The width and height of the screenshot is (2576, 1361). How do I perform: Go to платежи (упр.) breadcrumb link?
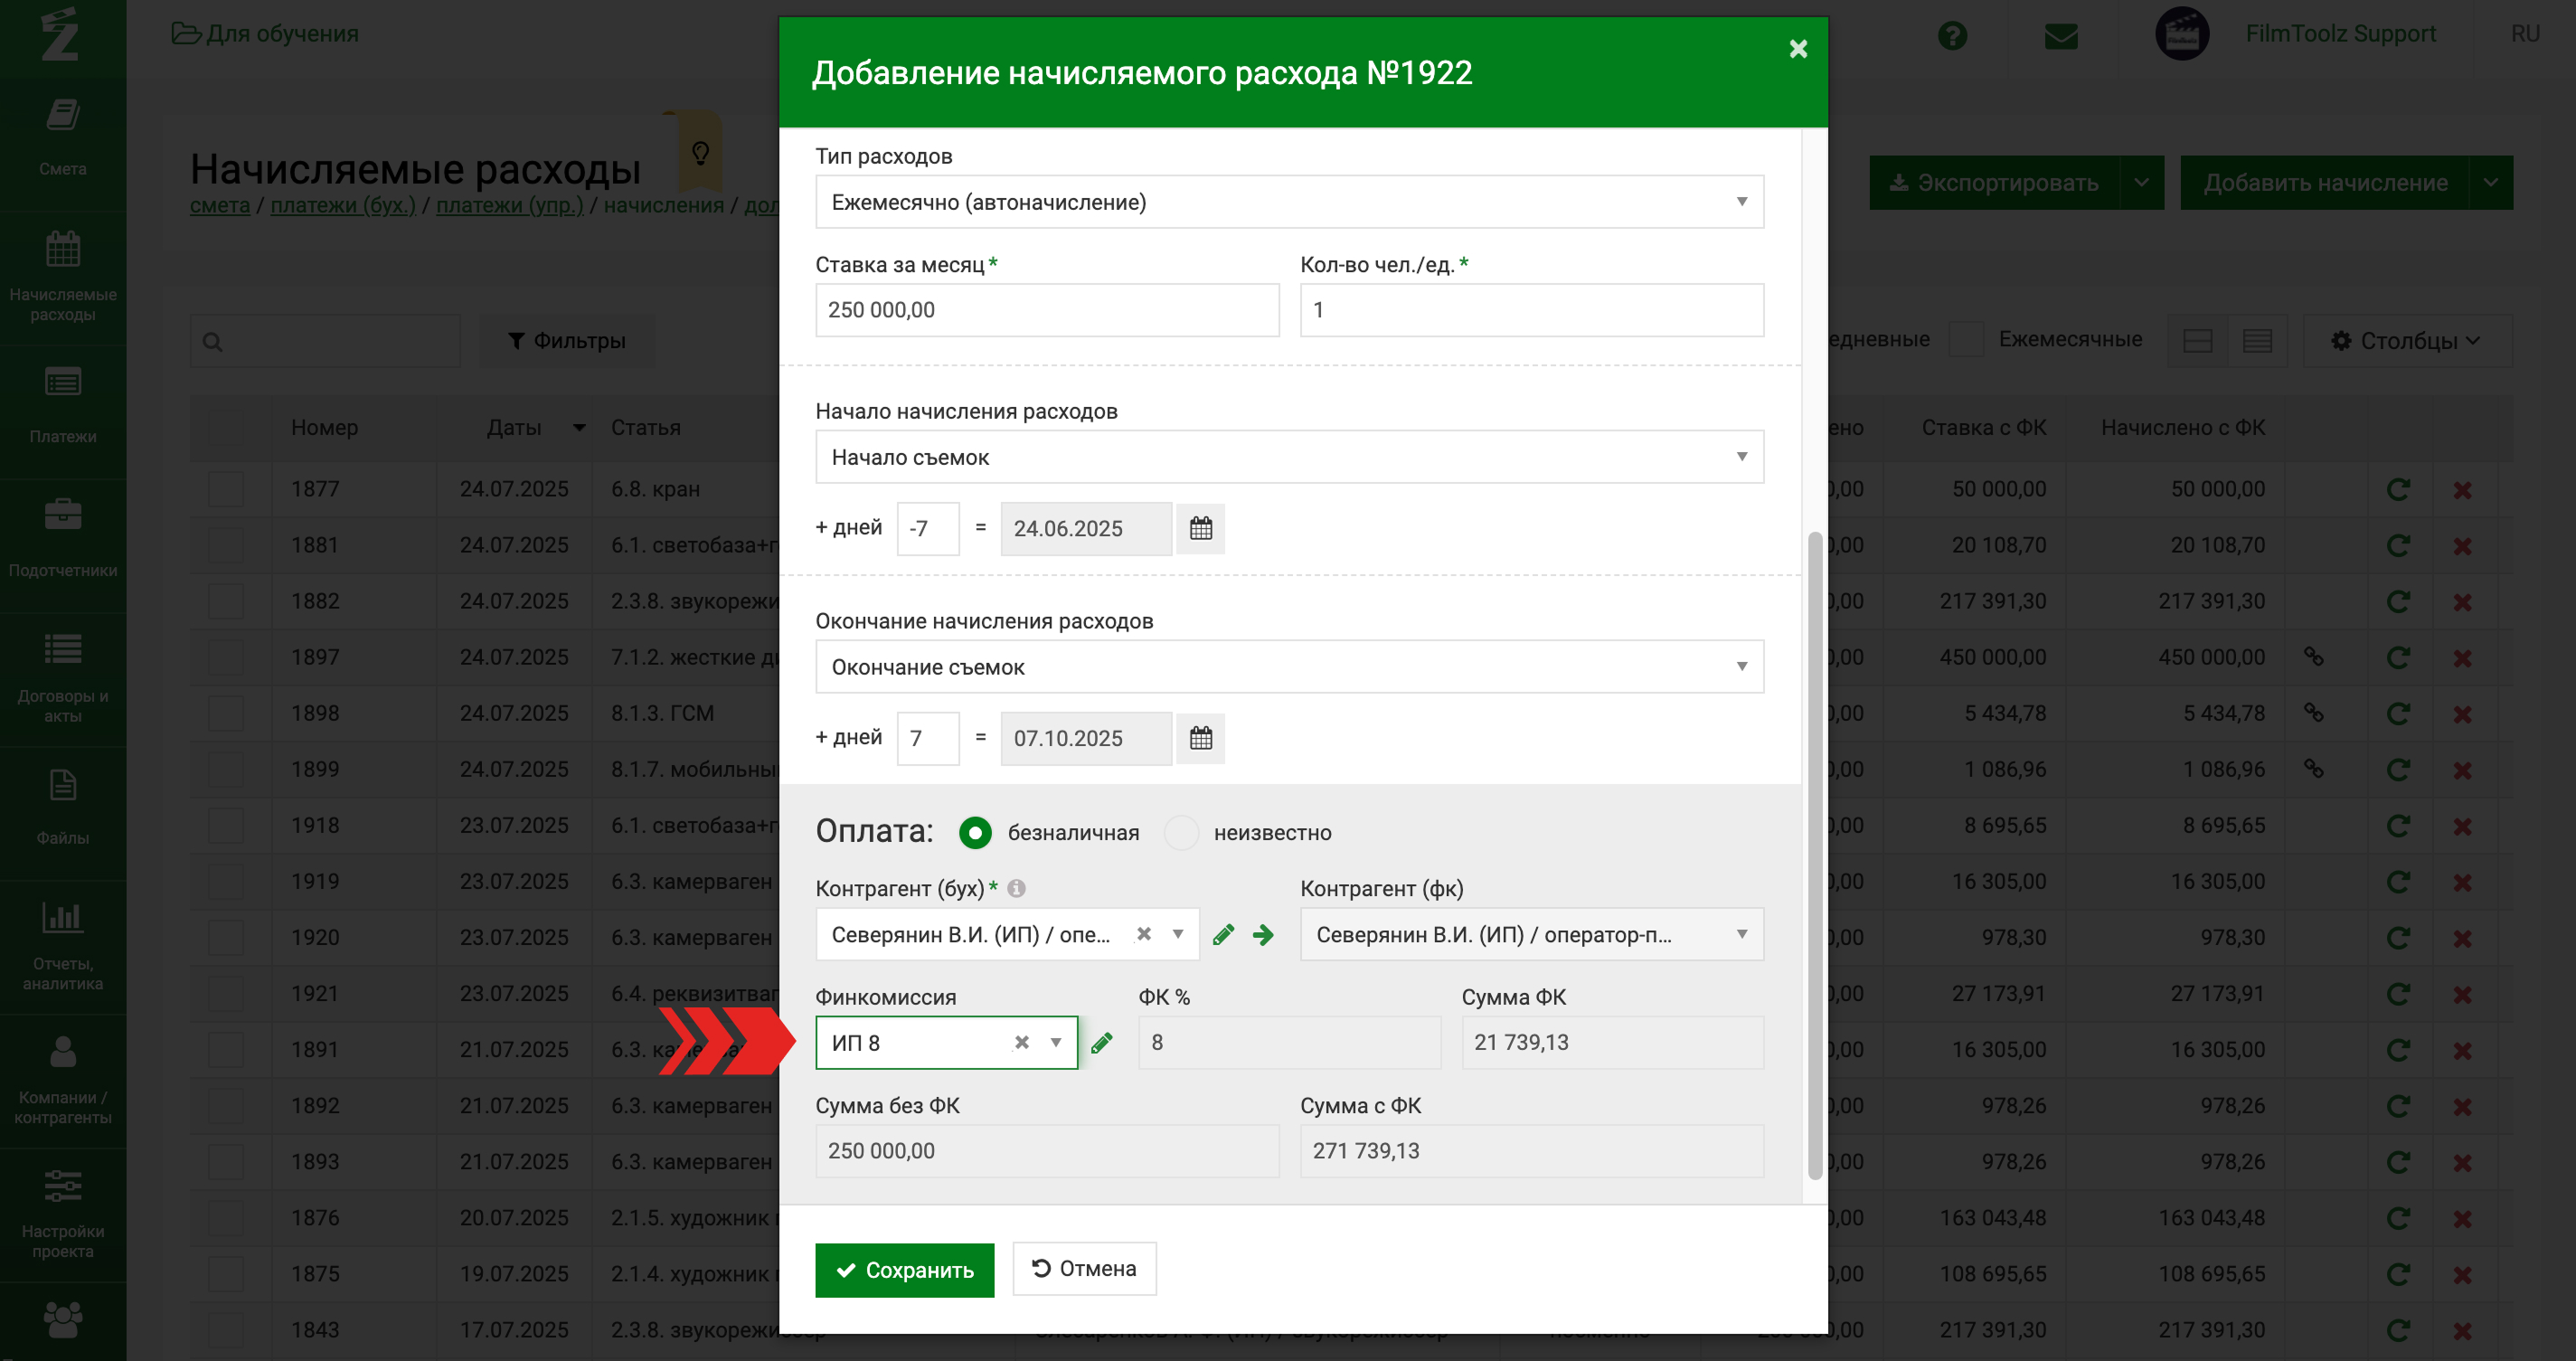coord(509,205)
